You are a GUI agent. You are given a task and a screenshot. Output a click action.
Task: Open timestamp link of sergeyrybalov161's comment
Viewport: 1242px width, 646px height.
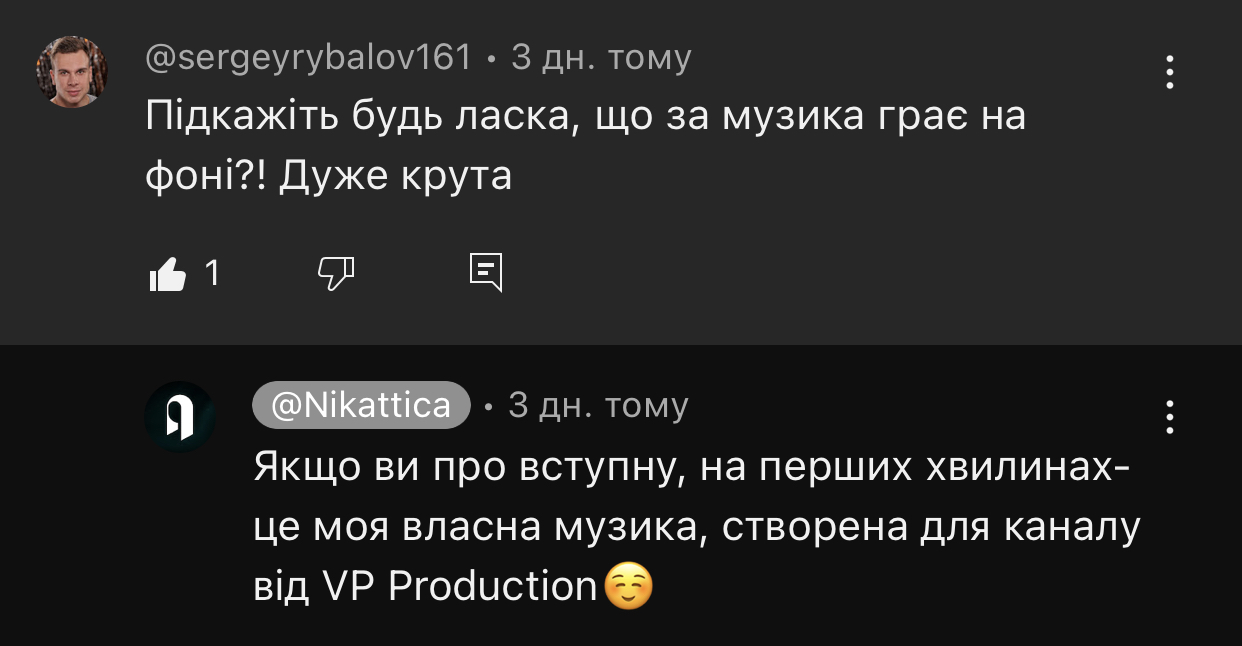click(x=601, y=58)
